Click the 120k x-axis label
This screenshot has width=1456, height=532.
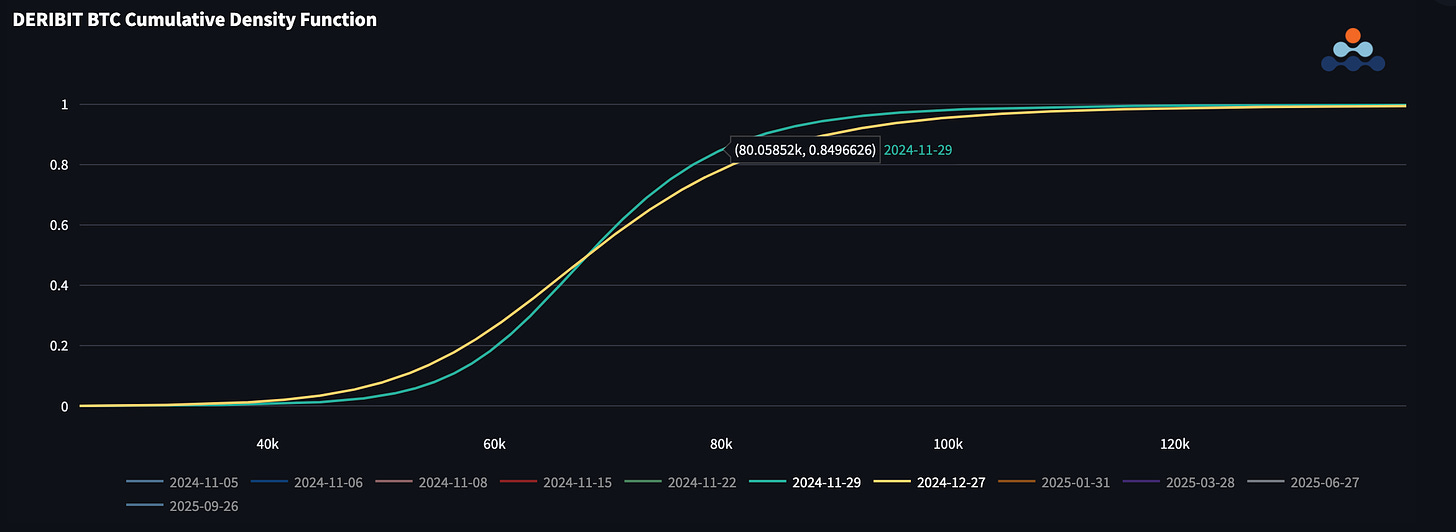(1175, 443)
